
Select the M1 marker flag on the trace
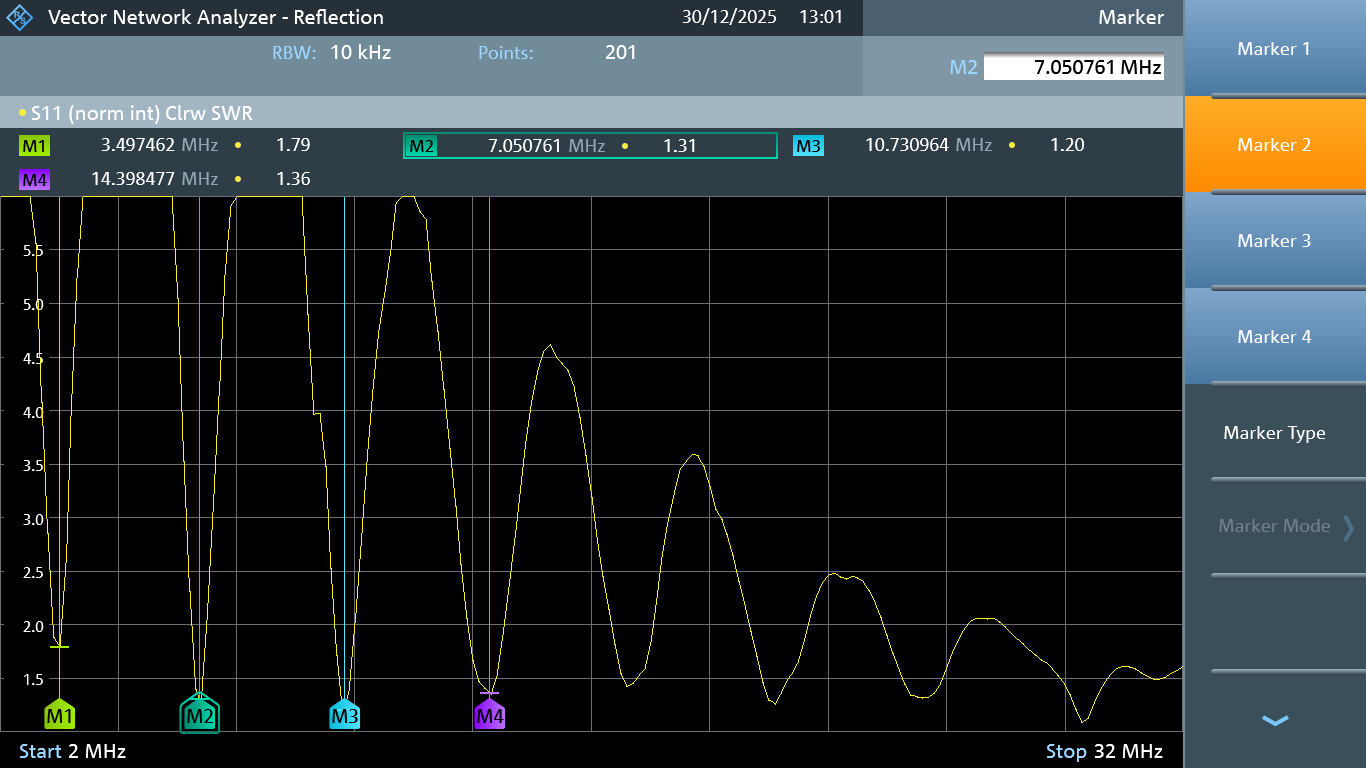(x=60, y=715)
